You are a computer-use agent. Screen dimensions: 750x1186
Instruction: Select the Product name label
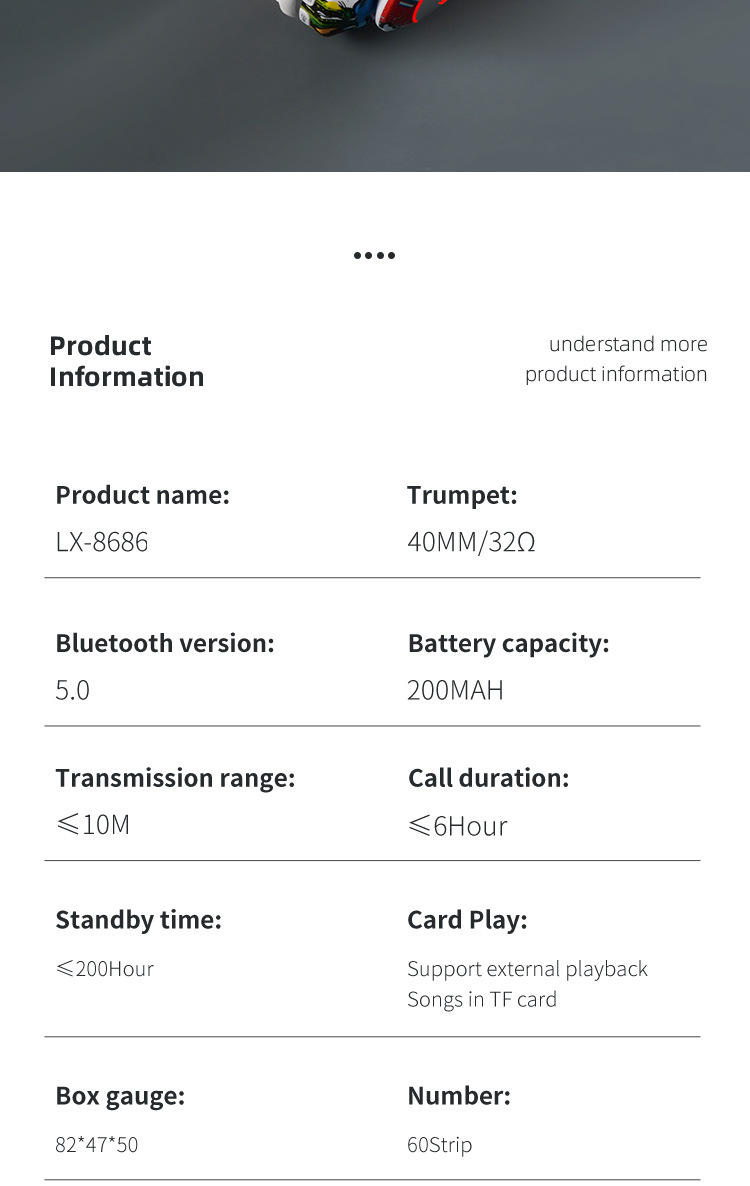[x=142, y=495]
